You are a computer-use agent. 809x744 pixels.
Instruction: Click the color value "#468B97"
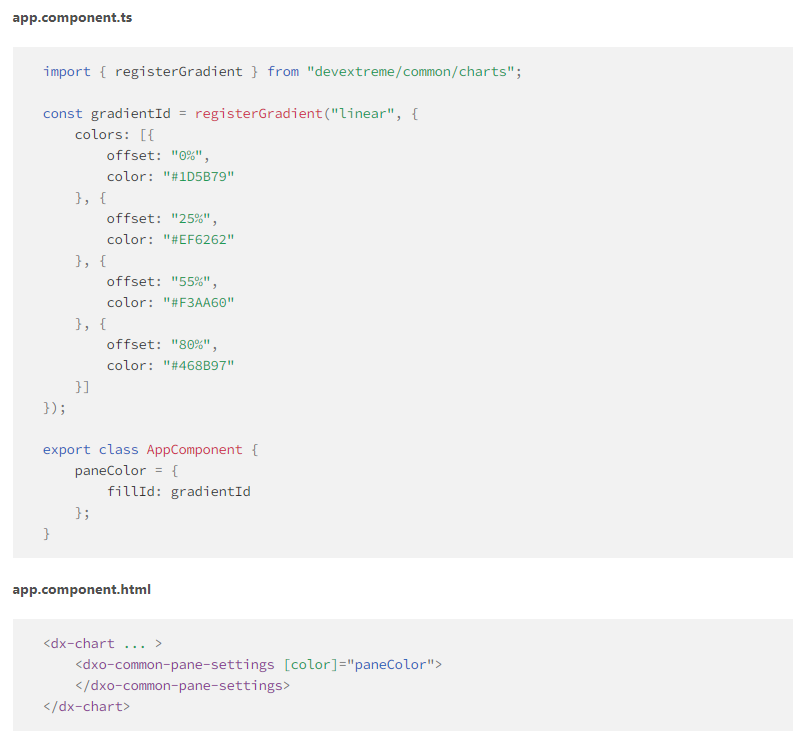(199, 365)
